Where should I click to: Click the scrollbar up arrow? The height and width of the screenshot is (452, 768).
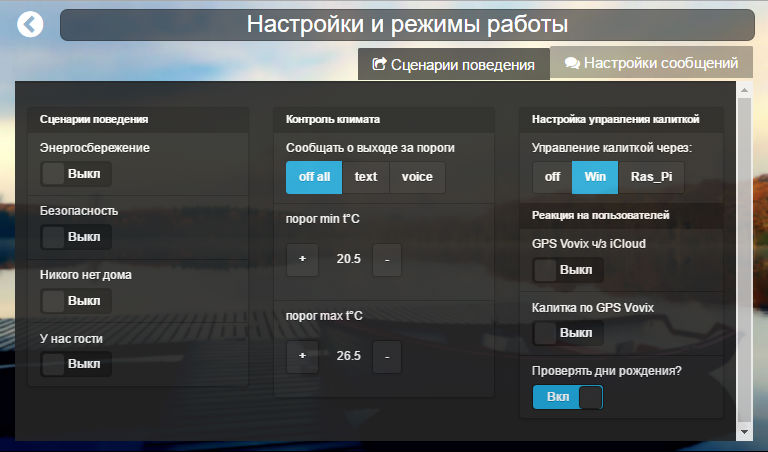click(744, 90)
